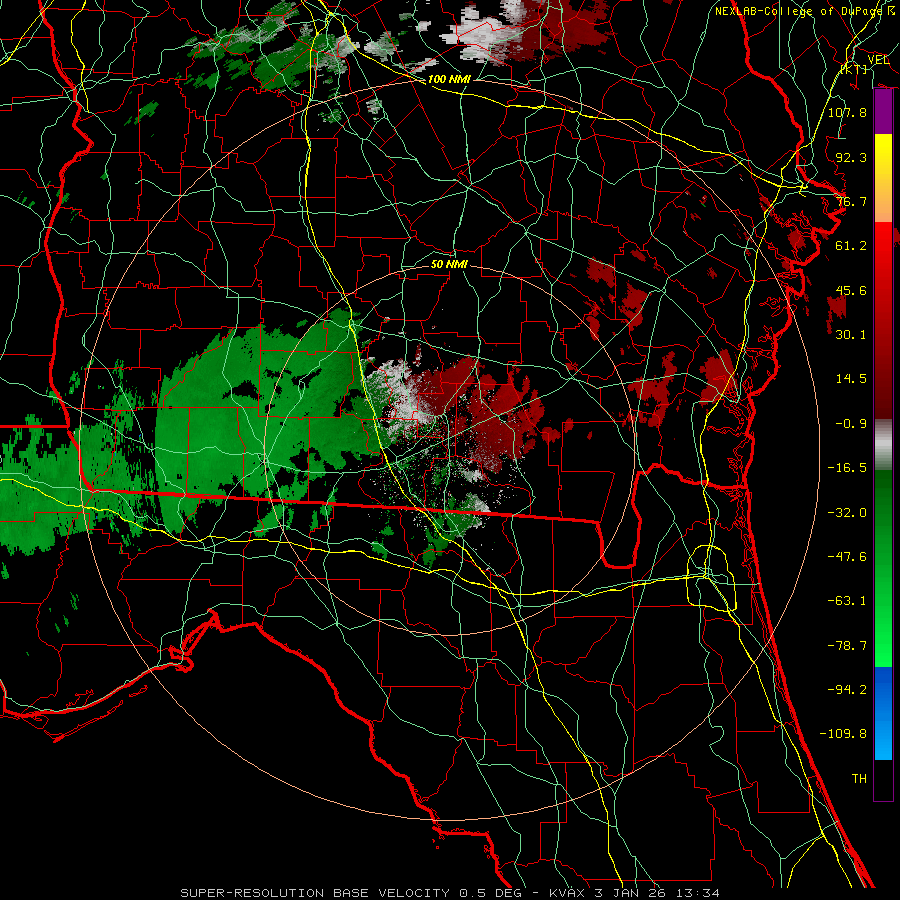Click the -78.7 value on the velocity scale
Screen dimensions: 900x900
[847, 646]
